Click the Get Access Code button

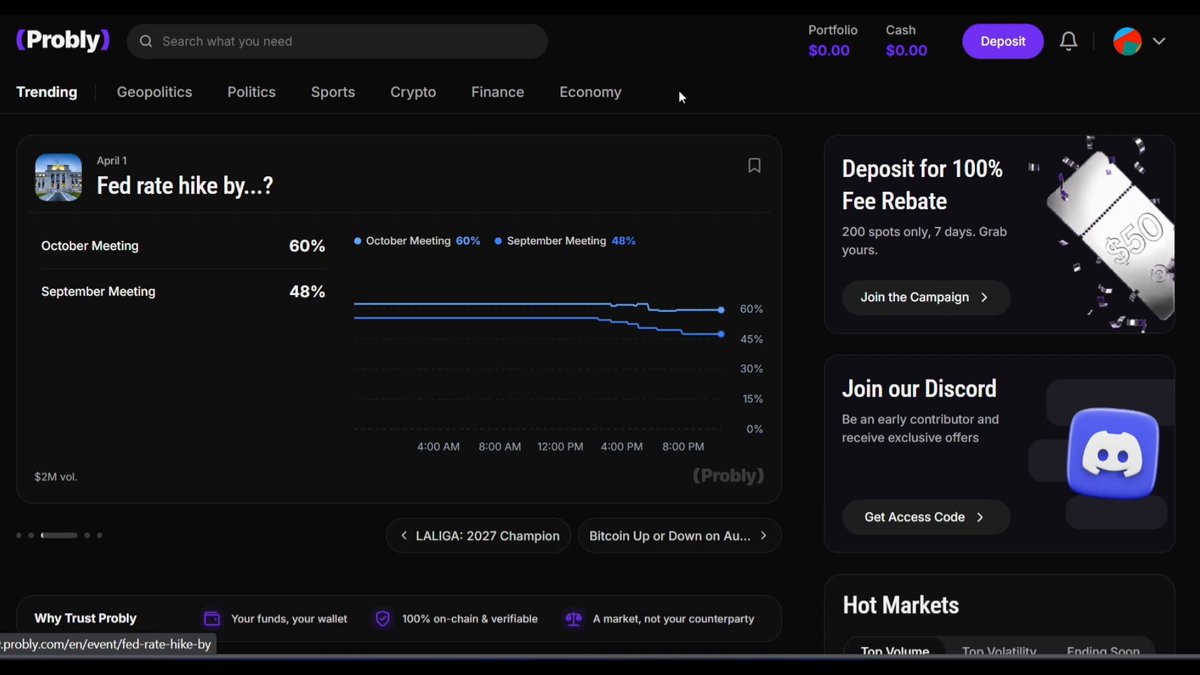[x=926, y=517]
